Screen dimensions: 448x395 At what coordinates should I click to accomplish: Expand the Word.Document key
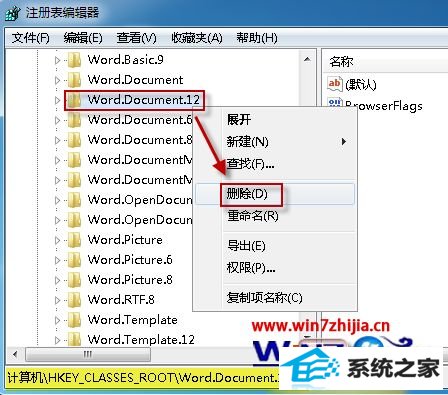click(57, 80)
